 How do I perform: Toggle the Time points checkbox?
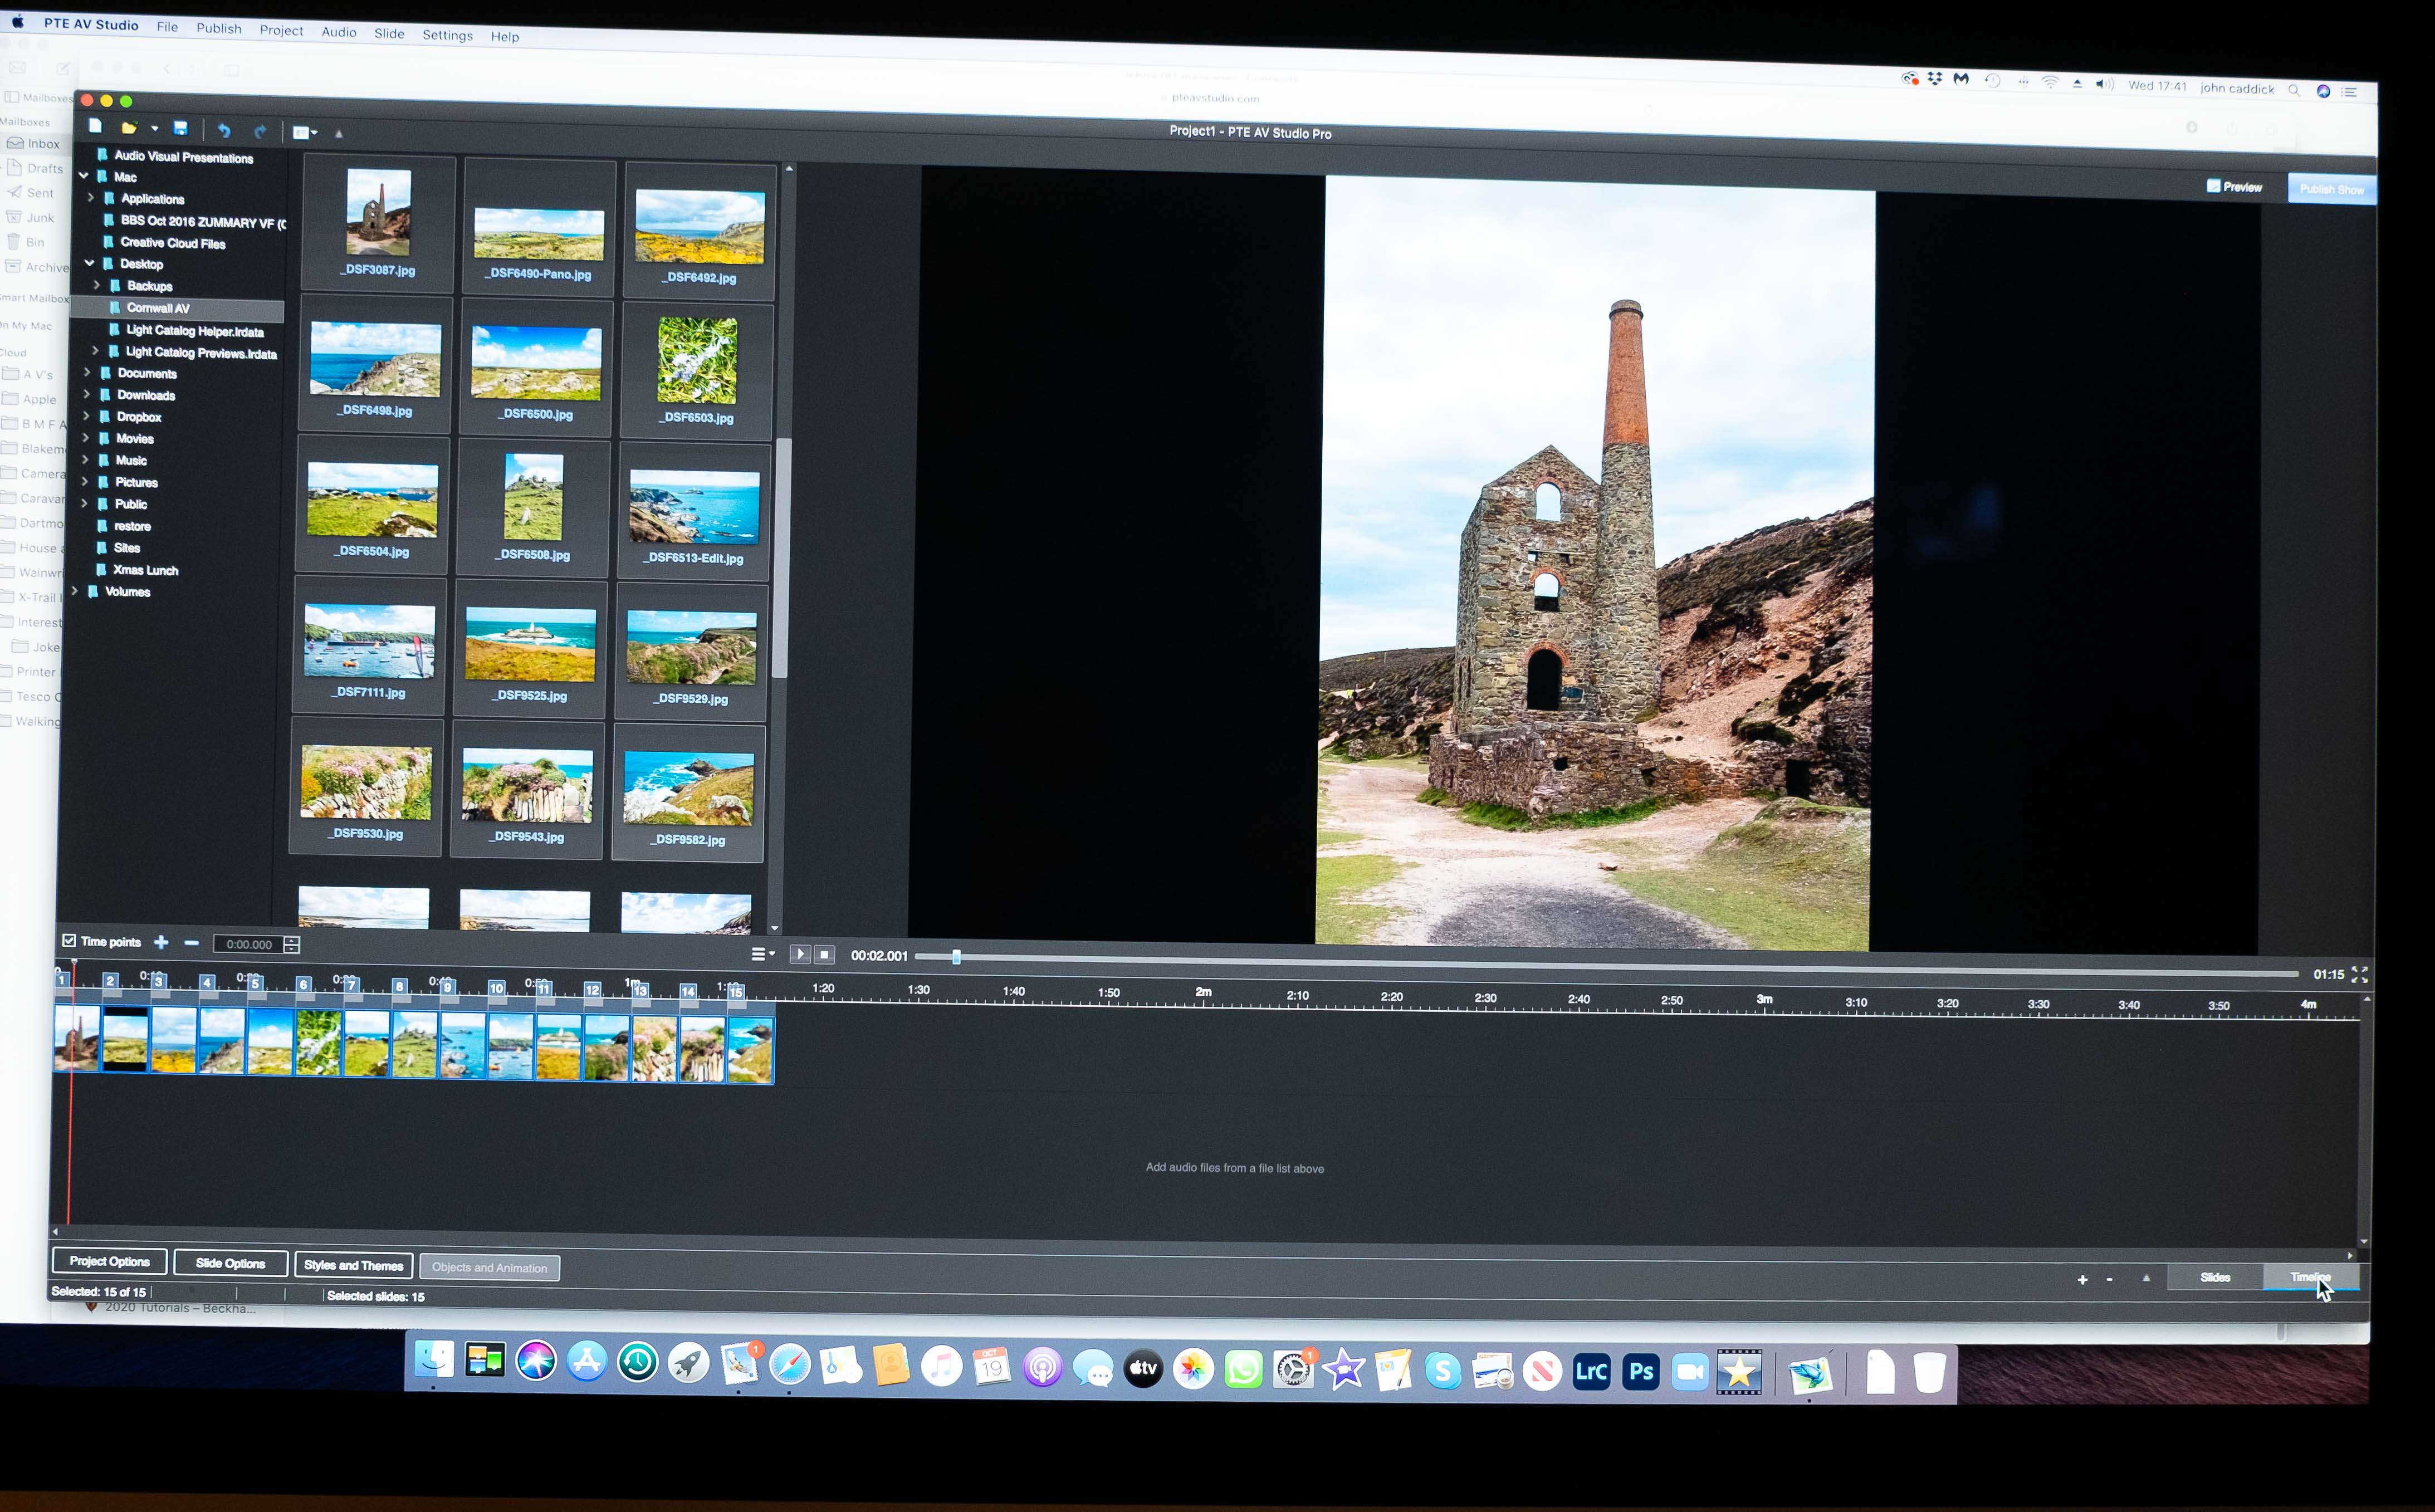click(x=69, y=941)
